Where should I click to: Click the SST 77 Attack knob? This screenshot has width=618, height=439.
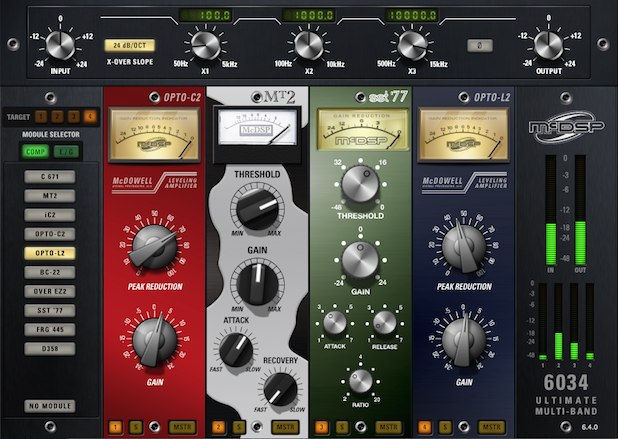[335, 323]
